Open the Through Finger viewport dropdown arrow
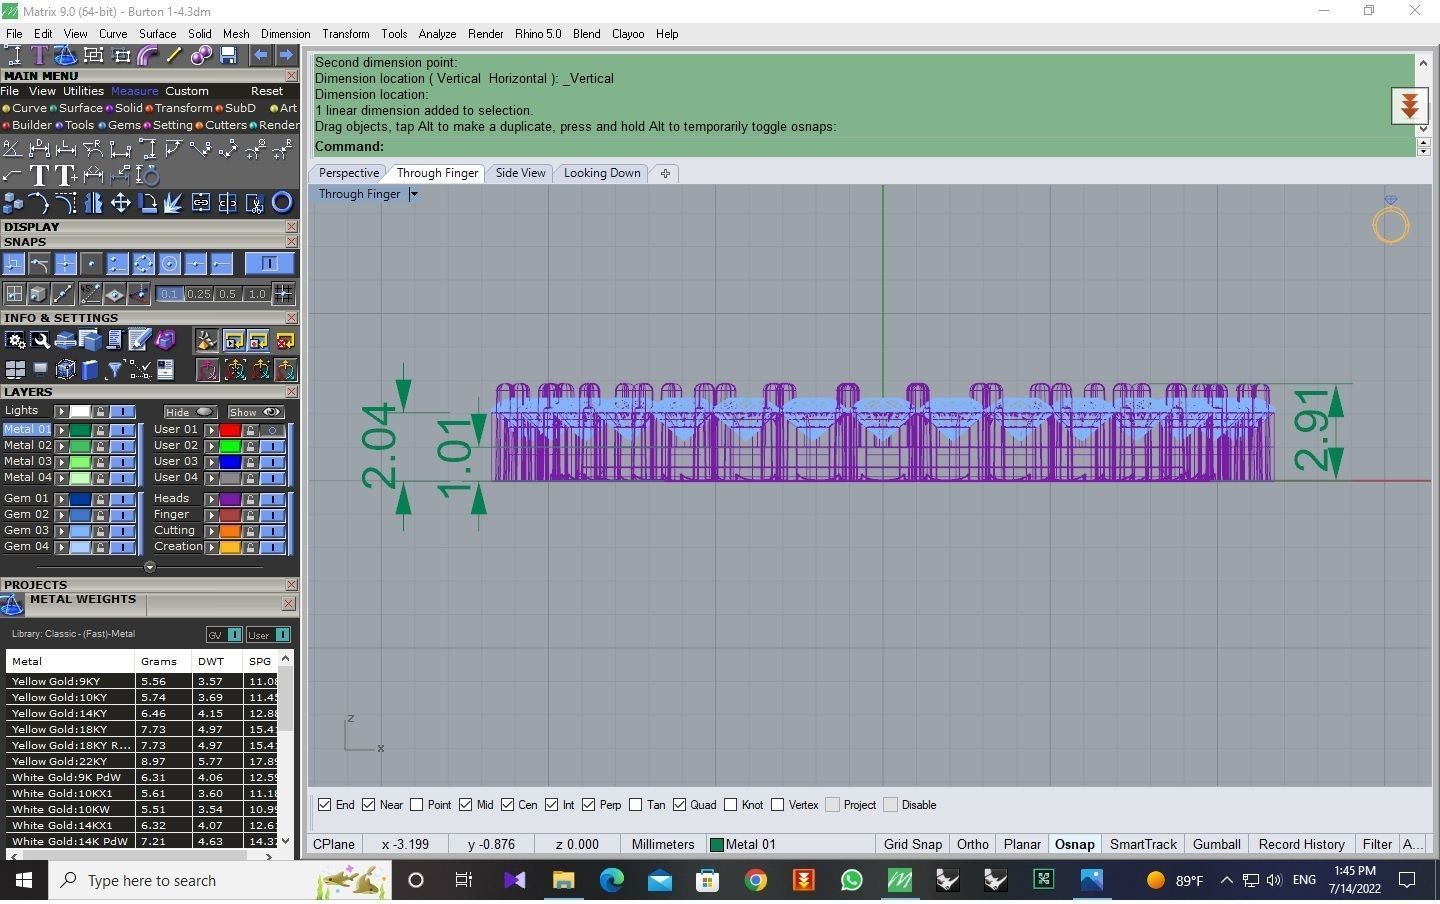Screen dimensions: 1440x904 coord(413,194)
